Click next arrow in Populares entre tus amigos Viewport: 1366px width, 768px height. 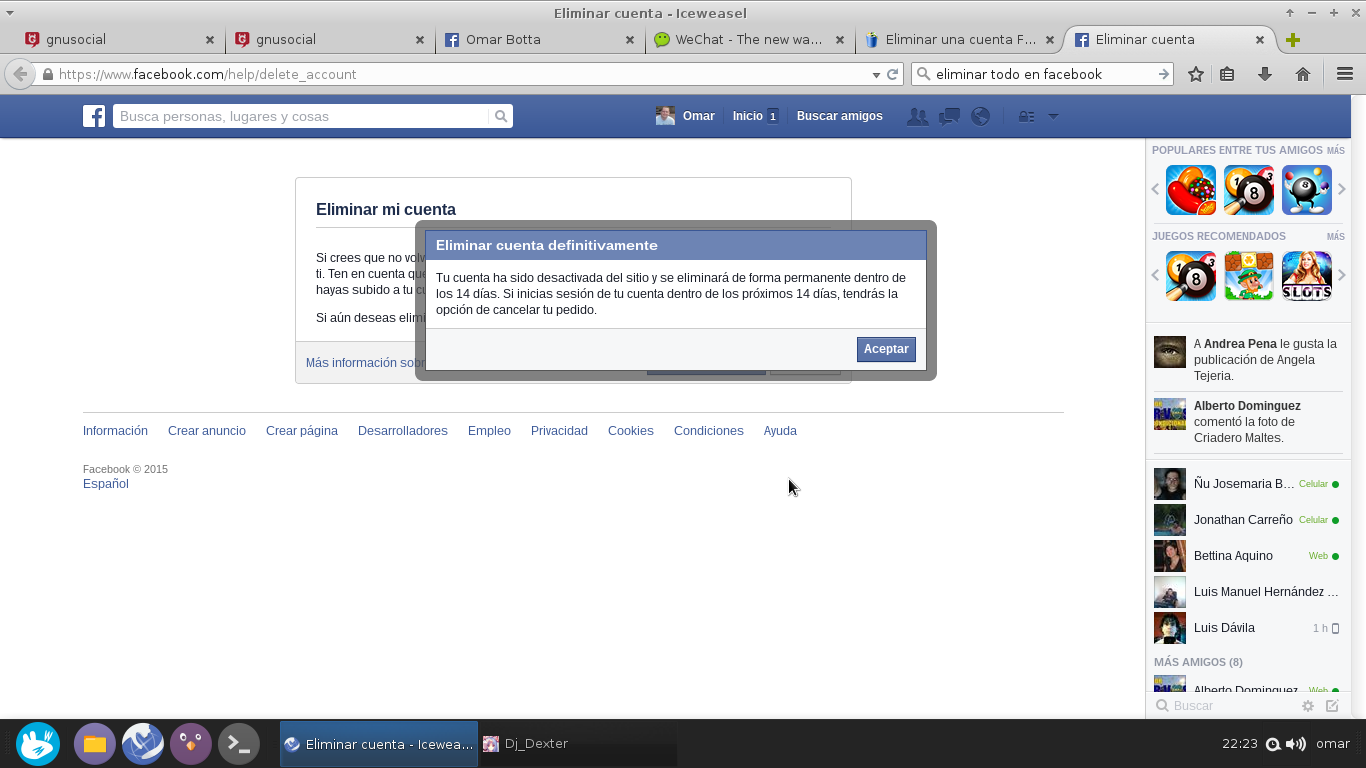click(1342, 189)
